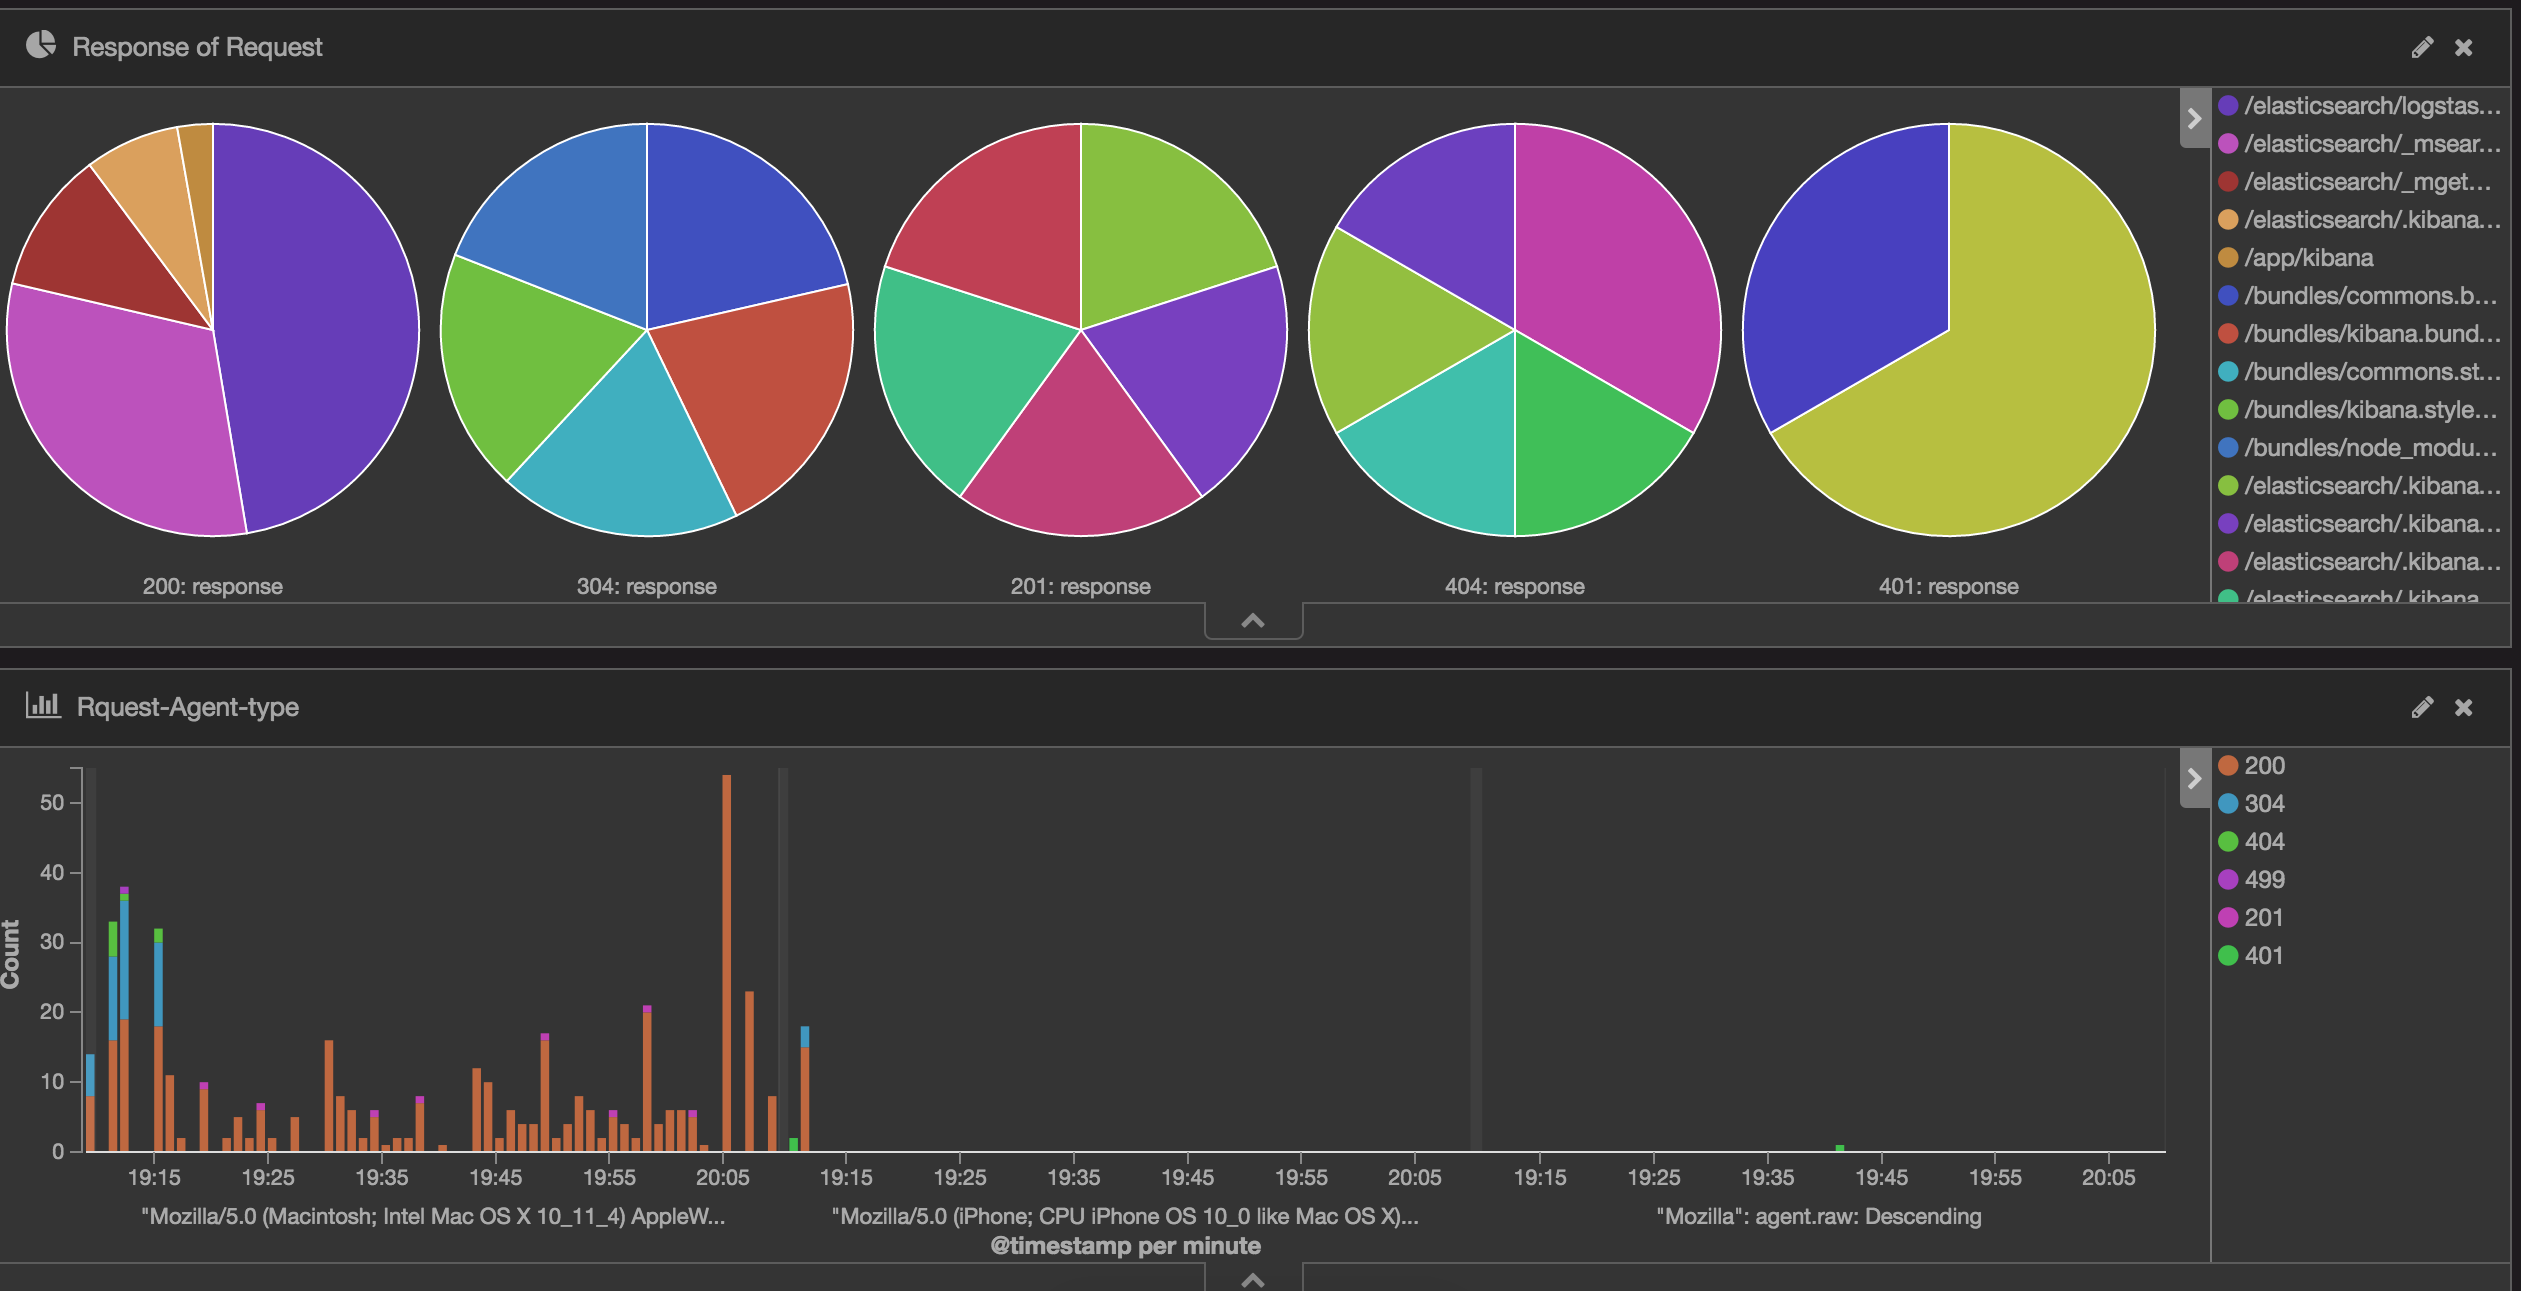Viewport: 2521px width, 1291px height.
Task: Collapse the Response of Request panel with the up arrow
Action: [x=1253, y=620]
